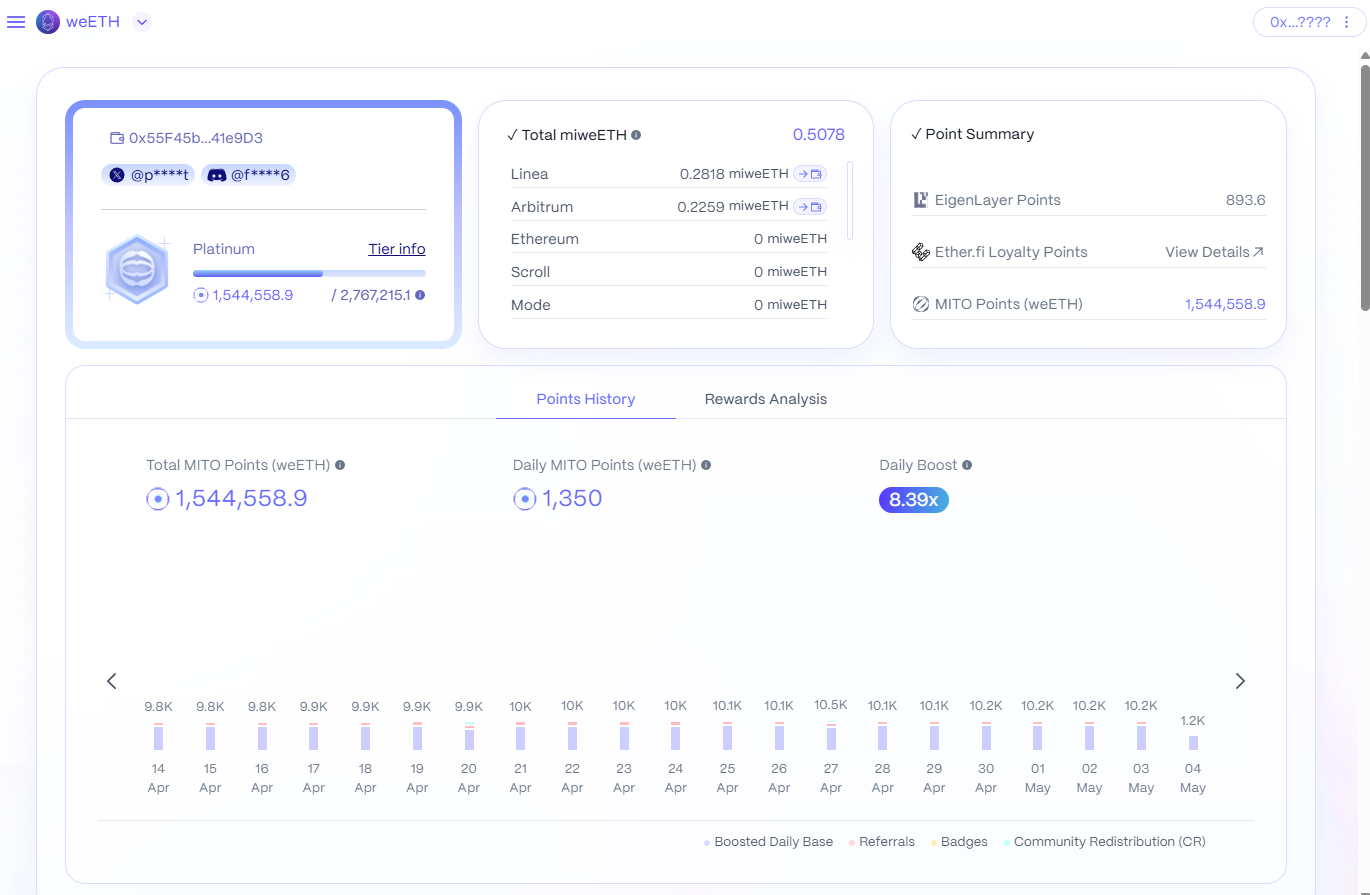The width and height of the screenshot is (1370, 895).
Task: Click the wallet address 0x55F45b...41e9D3
Action: coord(196,139)
